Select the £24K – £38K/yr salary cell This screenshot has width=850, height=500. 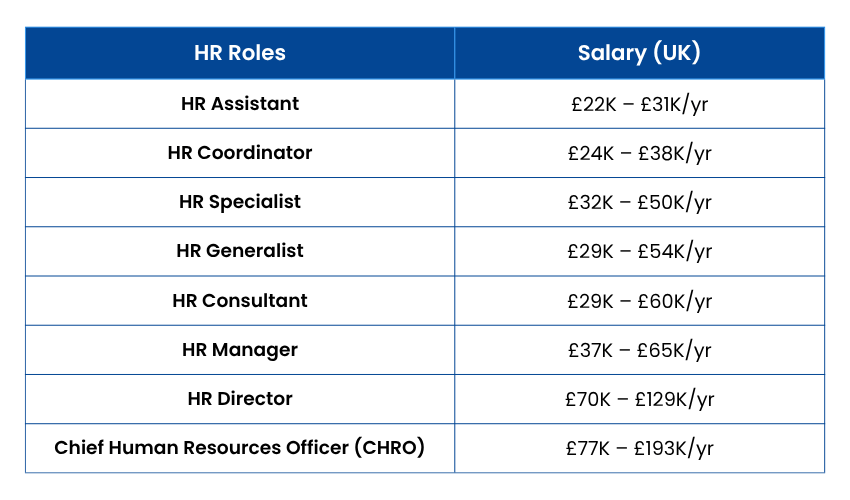639,153
